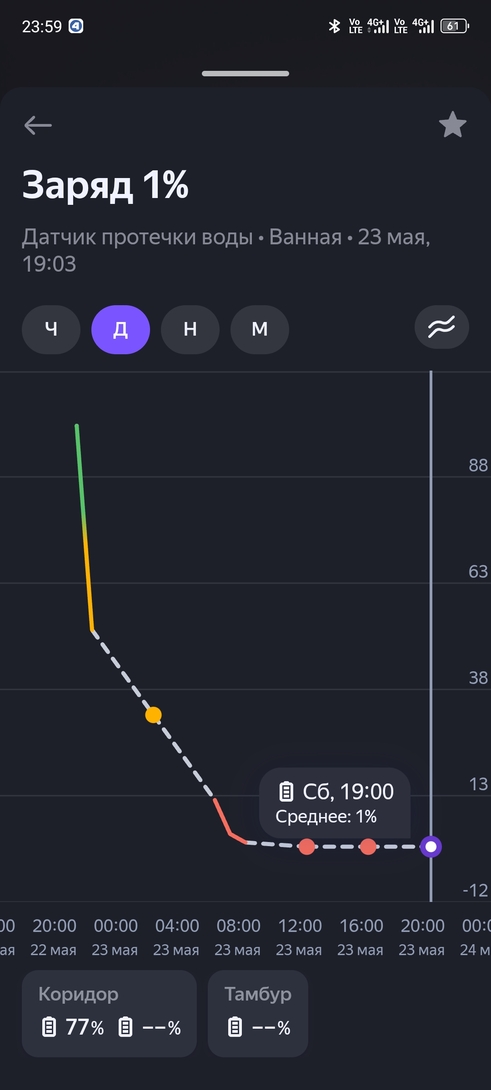Open the Коридор sensor card
The height and width of the screenshot is (1090, 491).
(109, 1014)
